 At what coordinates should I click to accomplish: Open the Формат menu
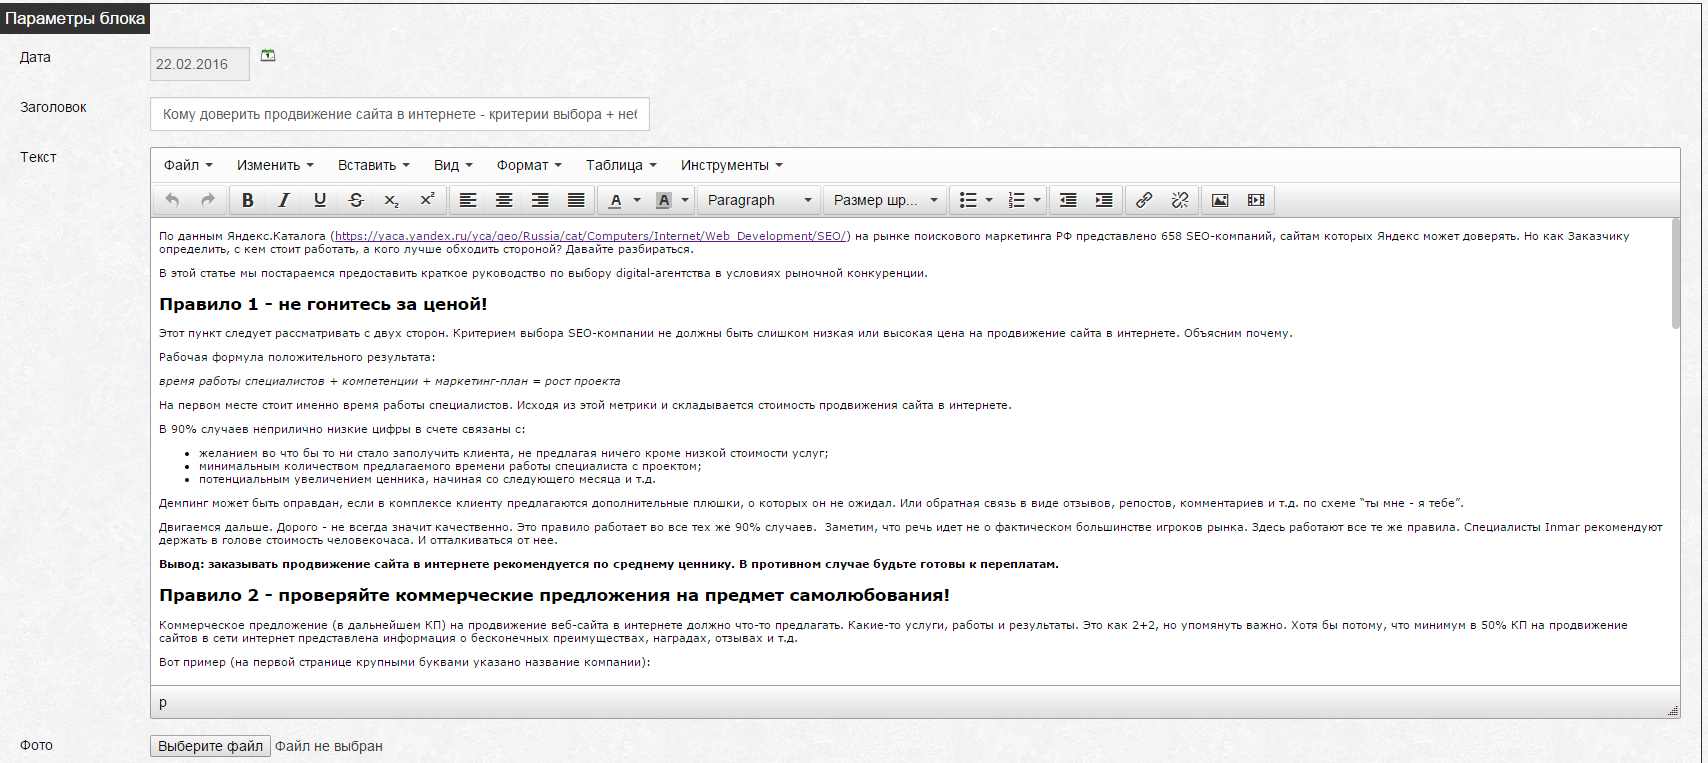pos(529,165)
